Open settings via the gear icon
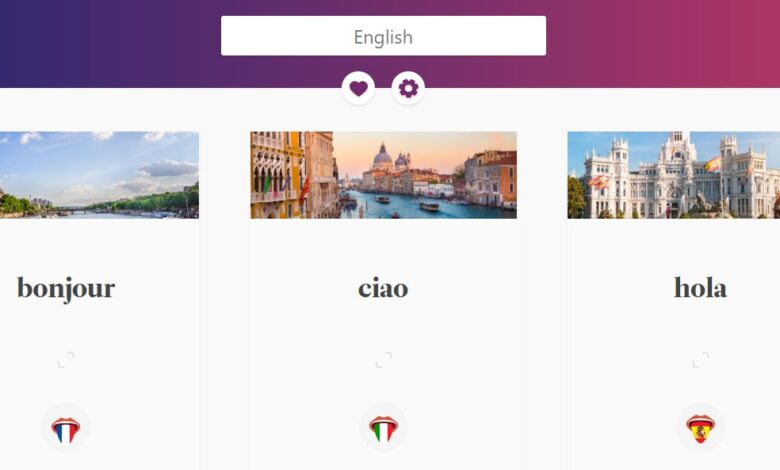The image size is (780, 470). coord(408,89)
